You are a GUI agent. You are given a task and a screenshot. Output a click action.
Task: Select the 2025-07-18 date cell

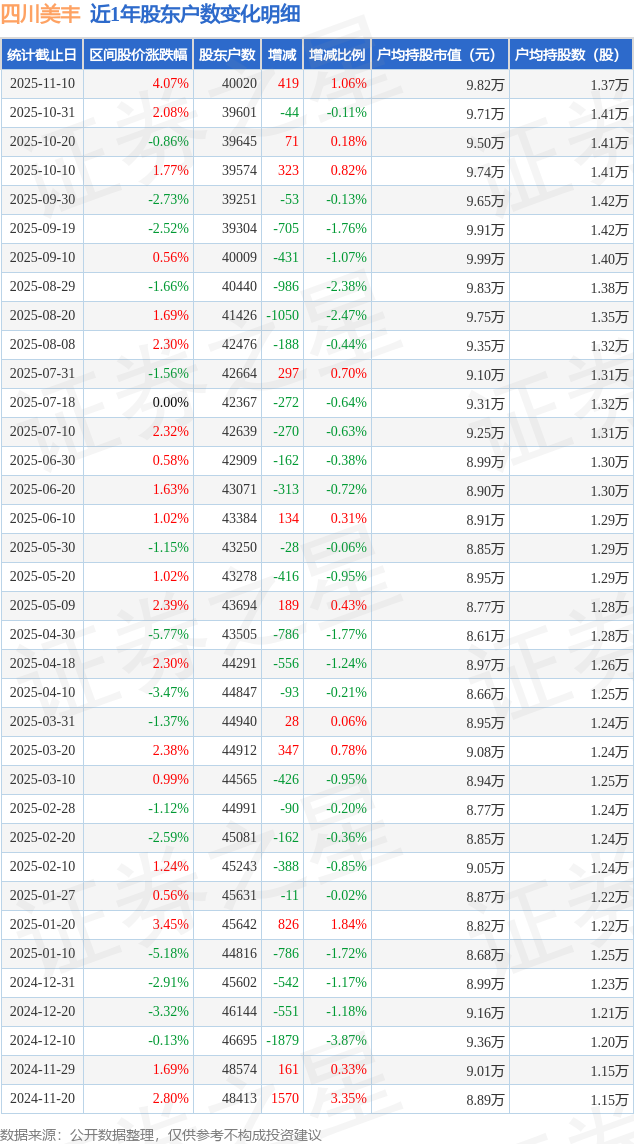(x=42, y=403)
